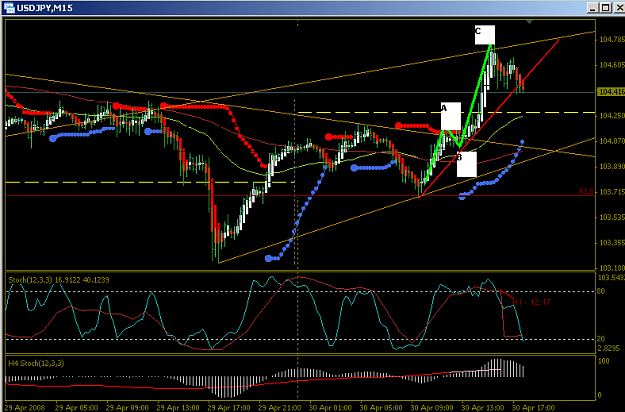Click the 103.355 price axis label

(612, 243)
